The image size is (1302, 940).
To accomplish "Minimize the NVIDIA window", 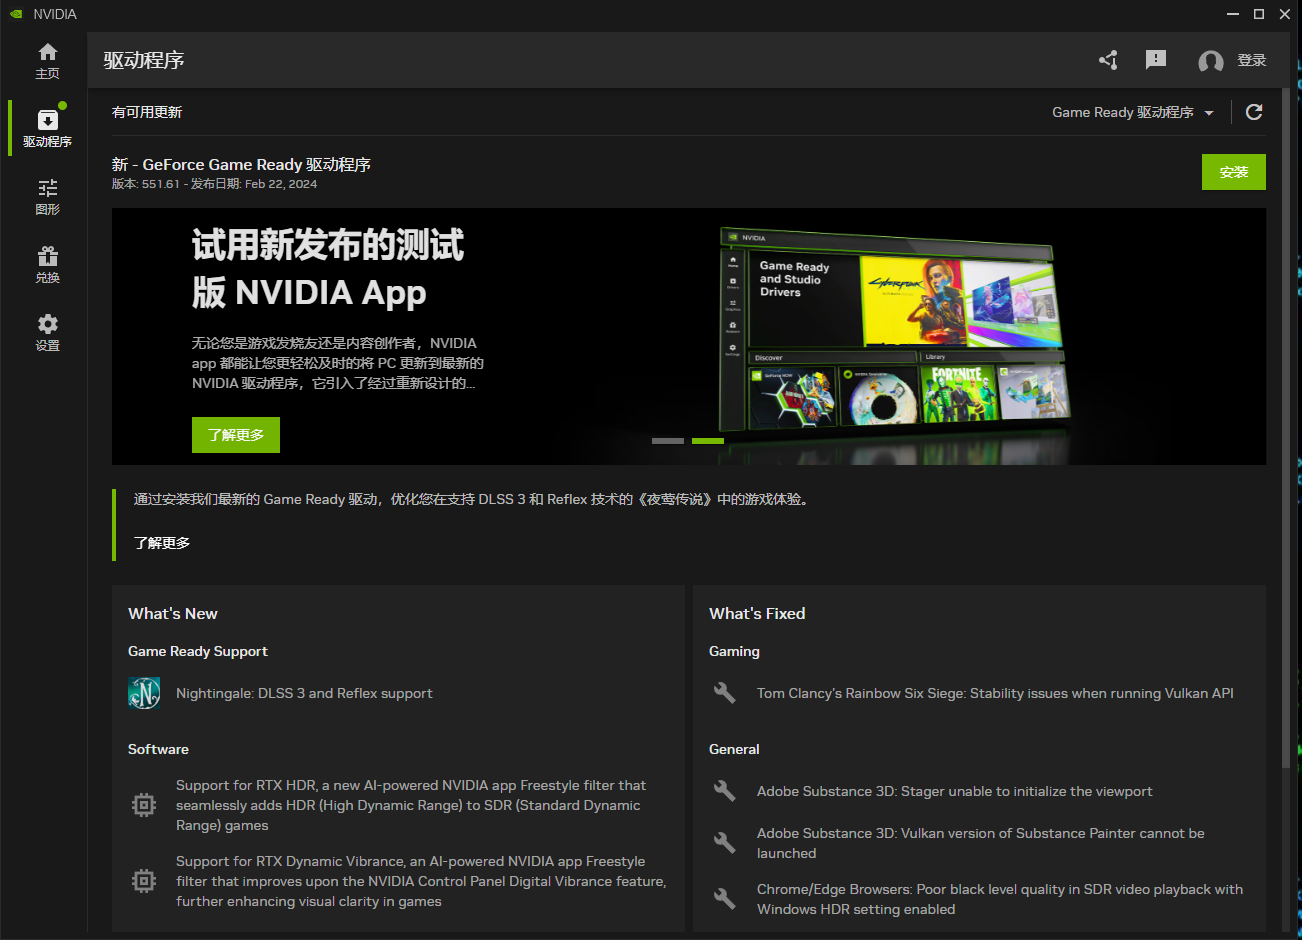I will [x=1233, y=14].
